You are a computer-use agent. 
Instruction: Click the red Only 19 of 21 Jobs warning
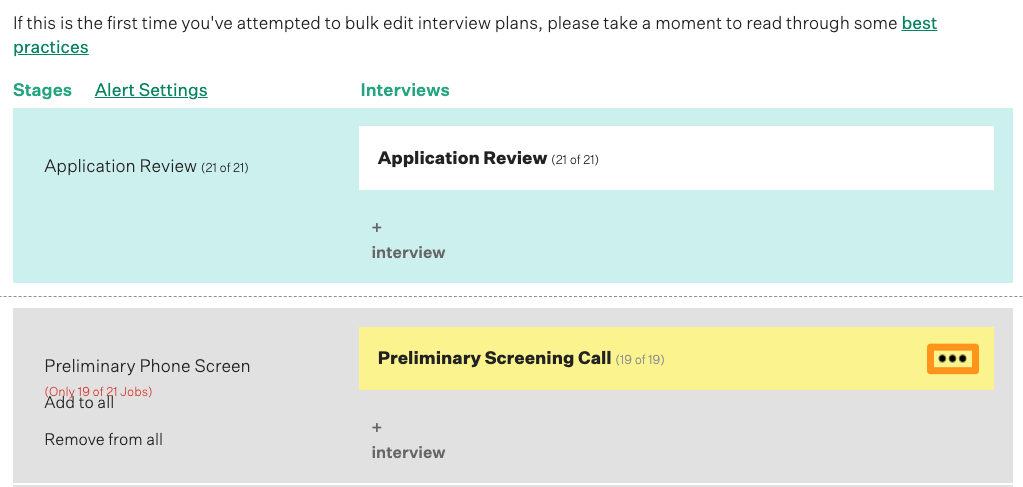click(x=98, y=391)
